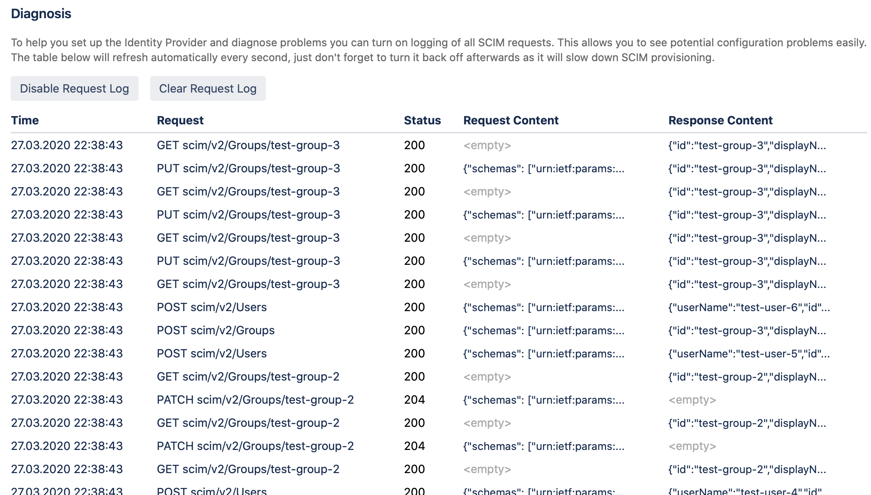Click the topmost GET test-group-3 request

248,145
